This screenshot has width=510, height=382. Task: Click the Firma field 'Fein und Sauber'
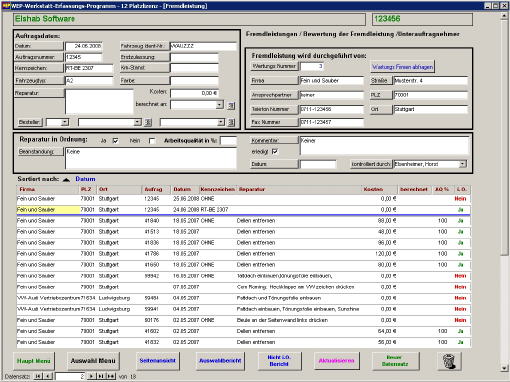click(x=332, y=80)
